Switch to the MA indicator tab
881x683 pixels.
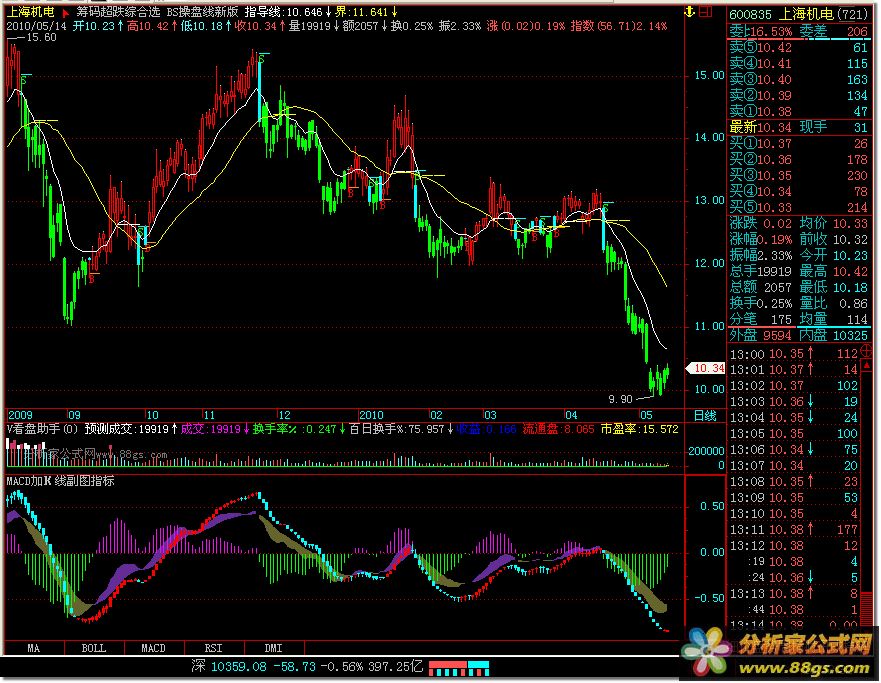point(34,648)
